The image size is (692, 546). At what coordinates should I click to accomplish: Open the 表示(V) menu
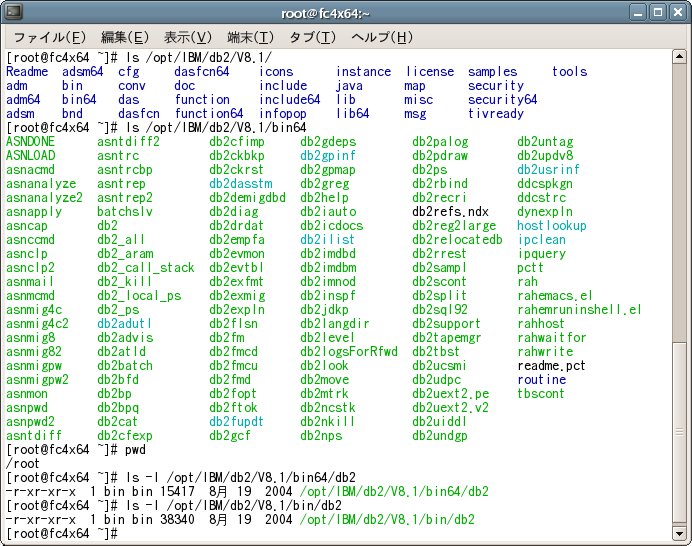[188, 38]
